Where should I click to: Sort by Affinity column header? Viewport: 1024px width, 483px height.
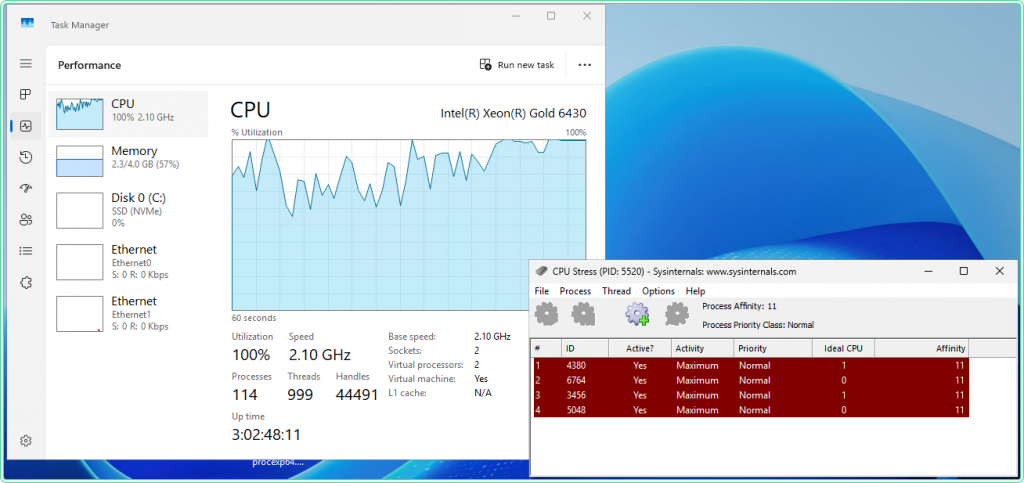tap(921, 349)
